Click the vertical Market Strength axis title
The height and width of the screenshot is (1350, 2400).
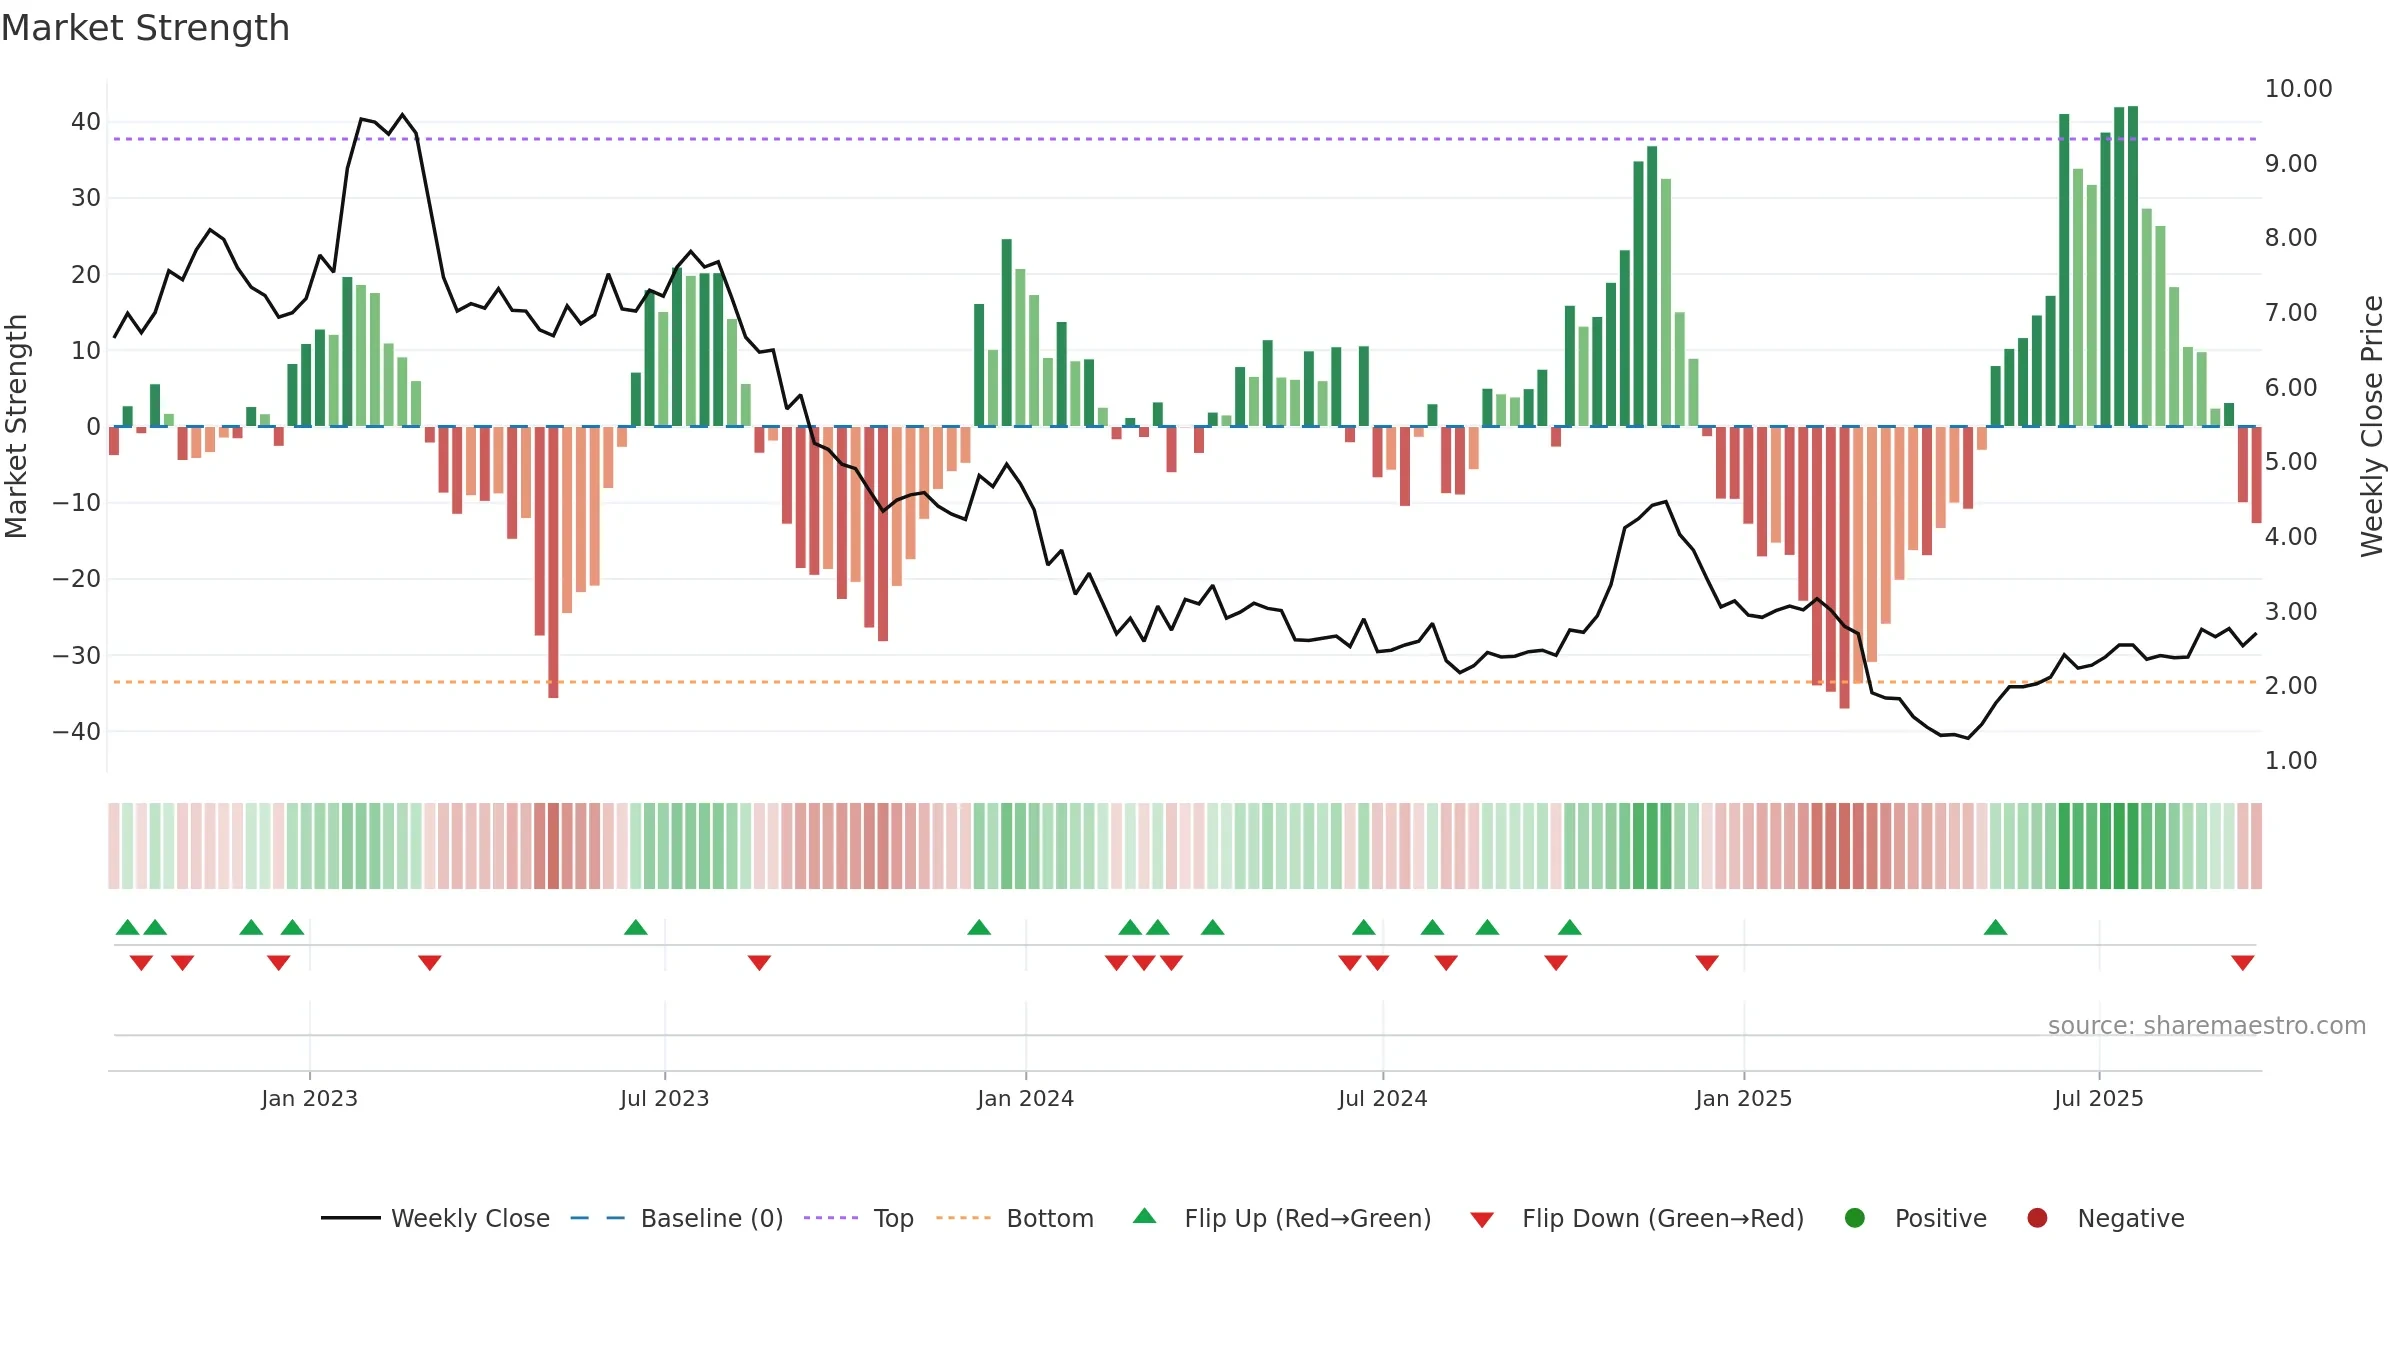click(x=16, y=426)
